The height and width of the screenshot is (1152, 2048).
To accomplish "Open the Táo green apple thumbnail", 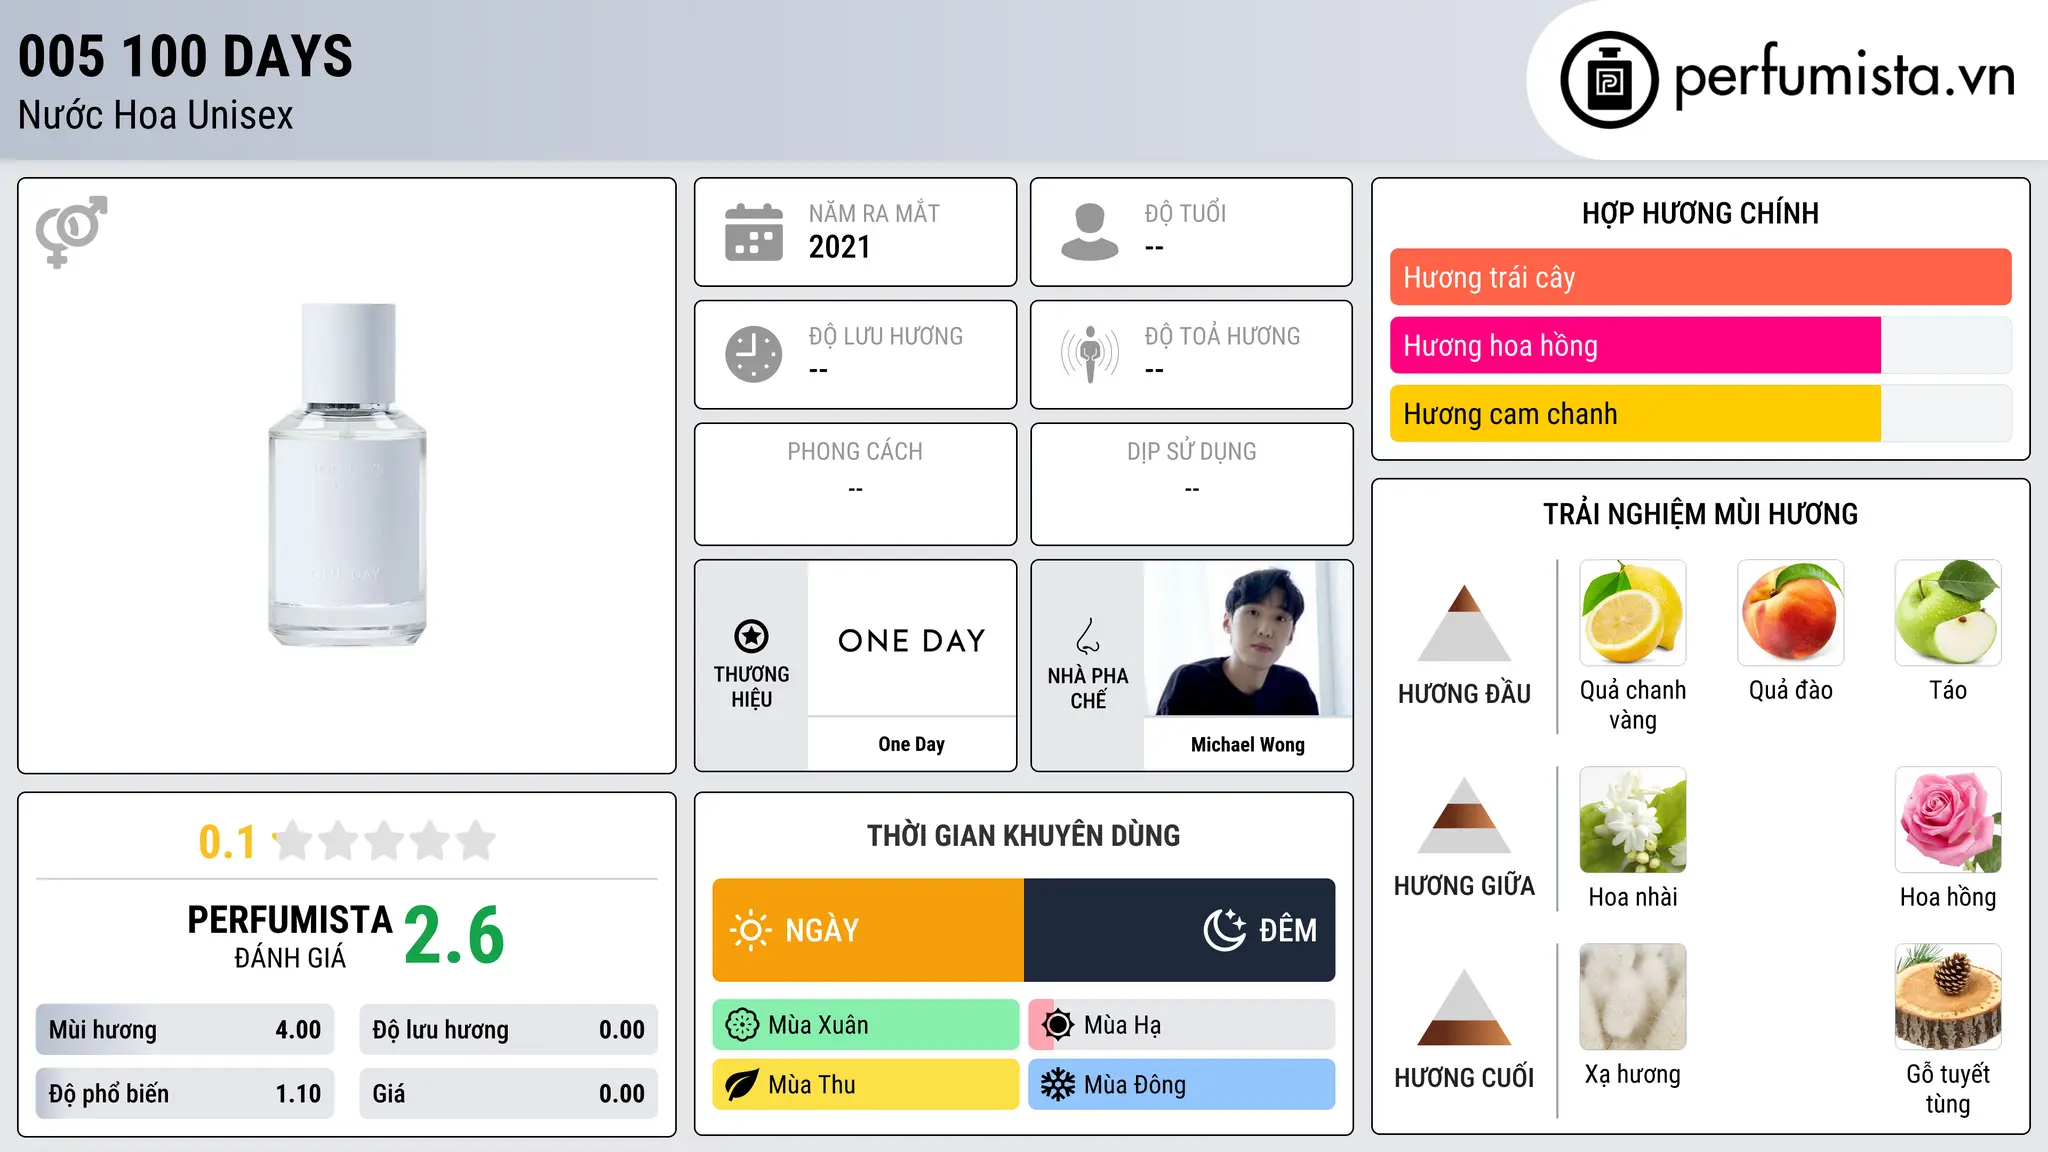I will coord(1948,613).
